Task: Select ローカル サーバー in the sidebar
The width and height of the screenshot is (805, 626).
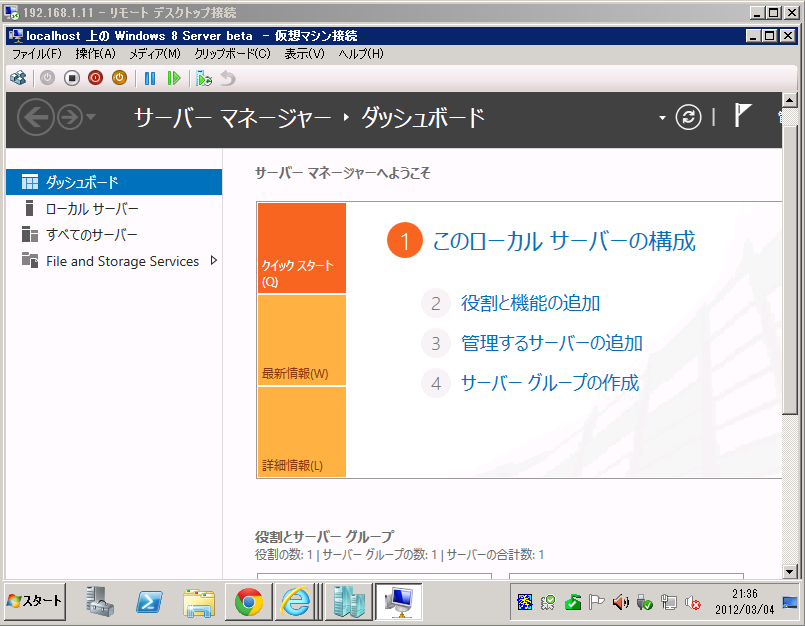Action: coord(92,209)
